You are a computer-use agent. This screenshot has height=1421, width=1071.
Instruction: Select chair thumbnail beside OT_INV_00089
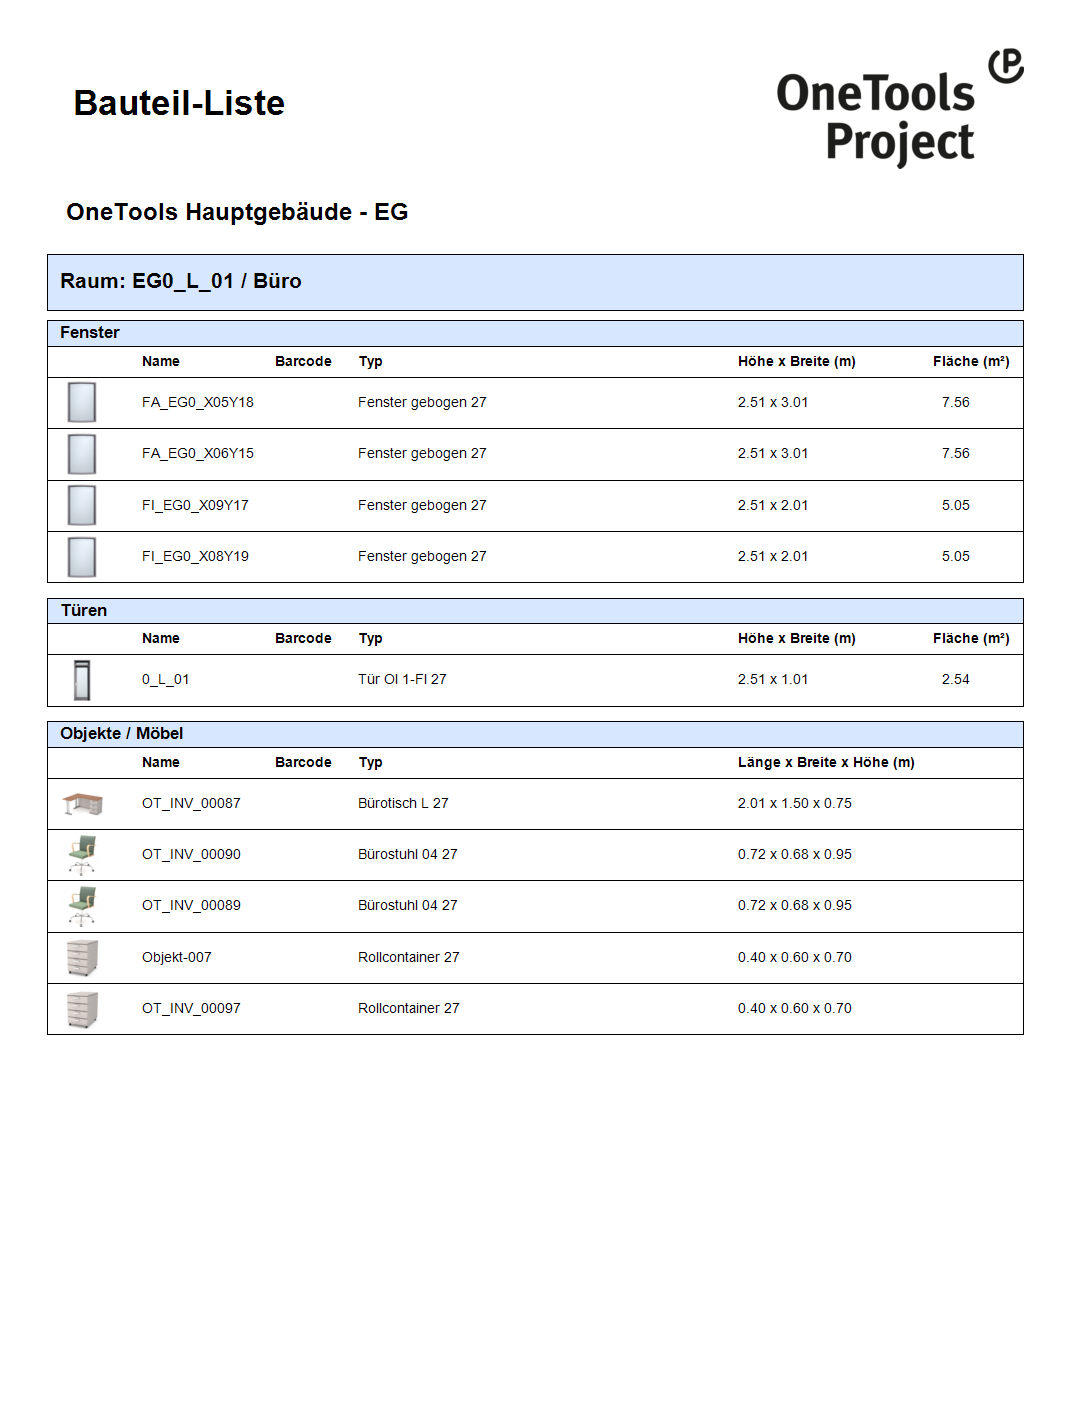click(82, 906)
